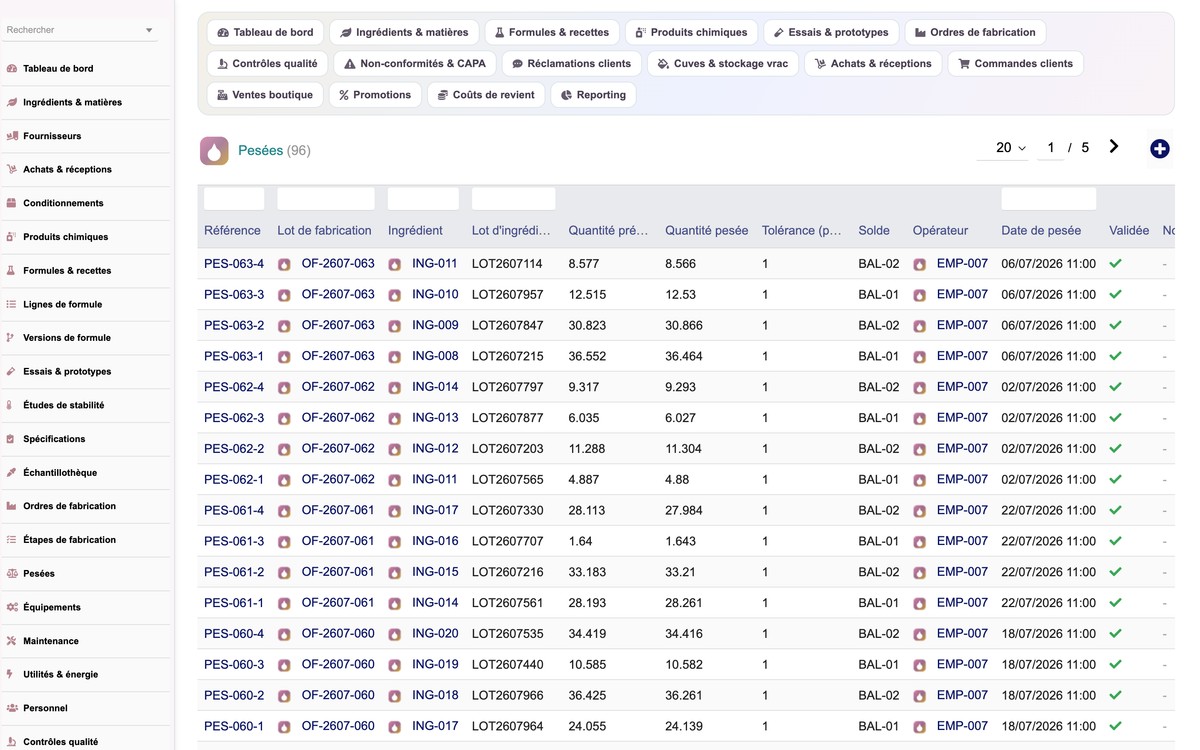The height and width of the screenshot is (750, 1200).
Task: Open Formules & recettes top tab
Action: [x=551, y=33]
